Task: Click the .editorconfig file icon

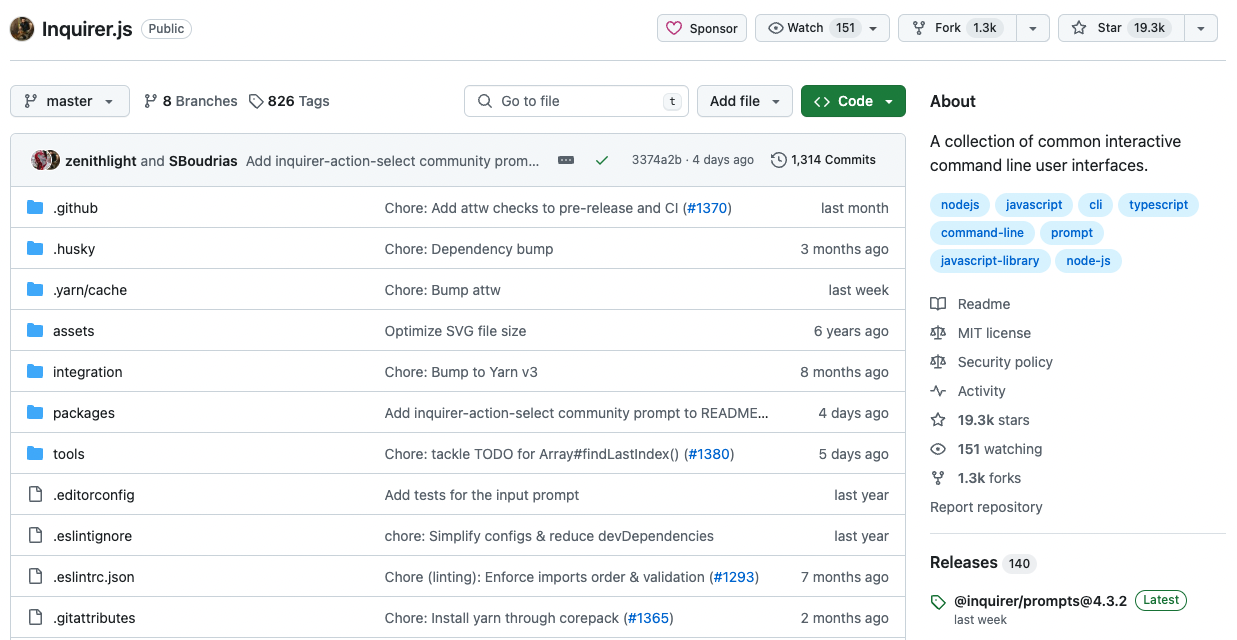Action: [35, 495]
